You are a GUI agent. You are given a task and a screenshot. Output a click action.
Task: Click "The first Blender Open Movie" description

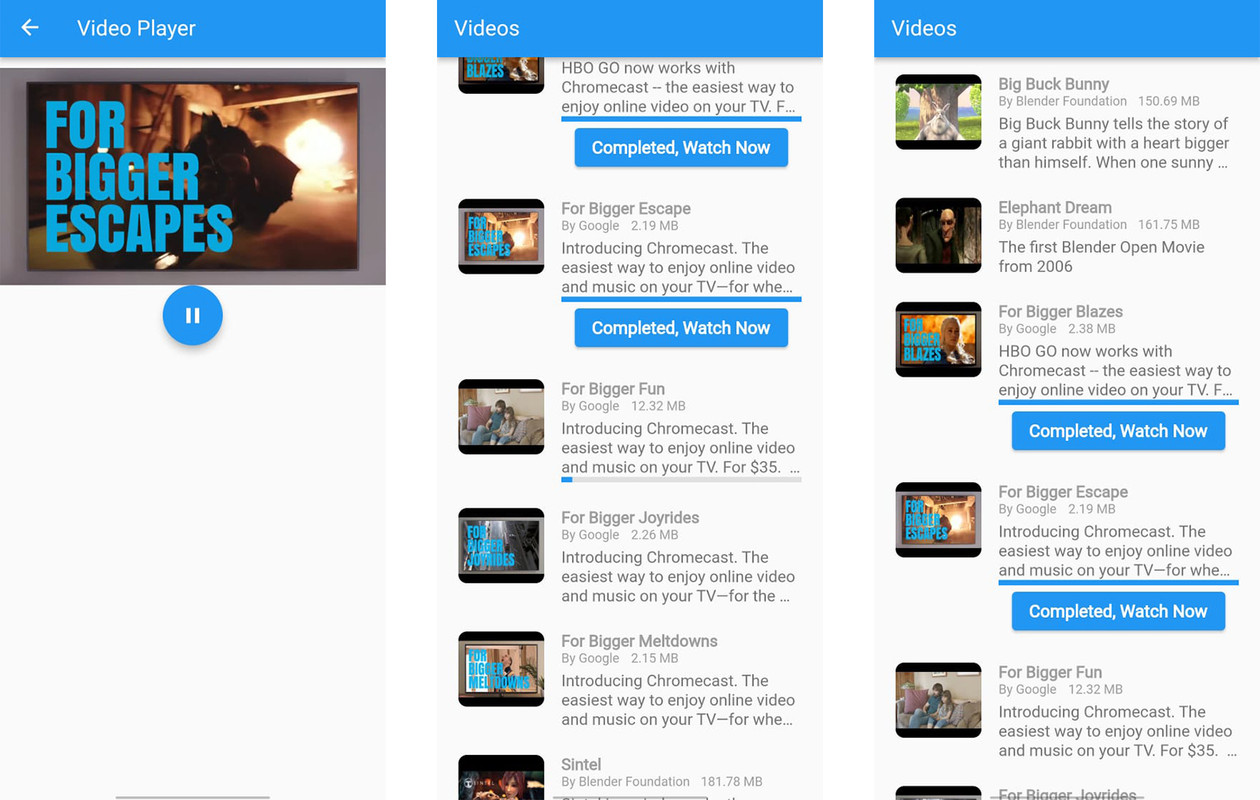point(1101,257)
